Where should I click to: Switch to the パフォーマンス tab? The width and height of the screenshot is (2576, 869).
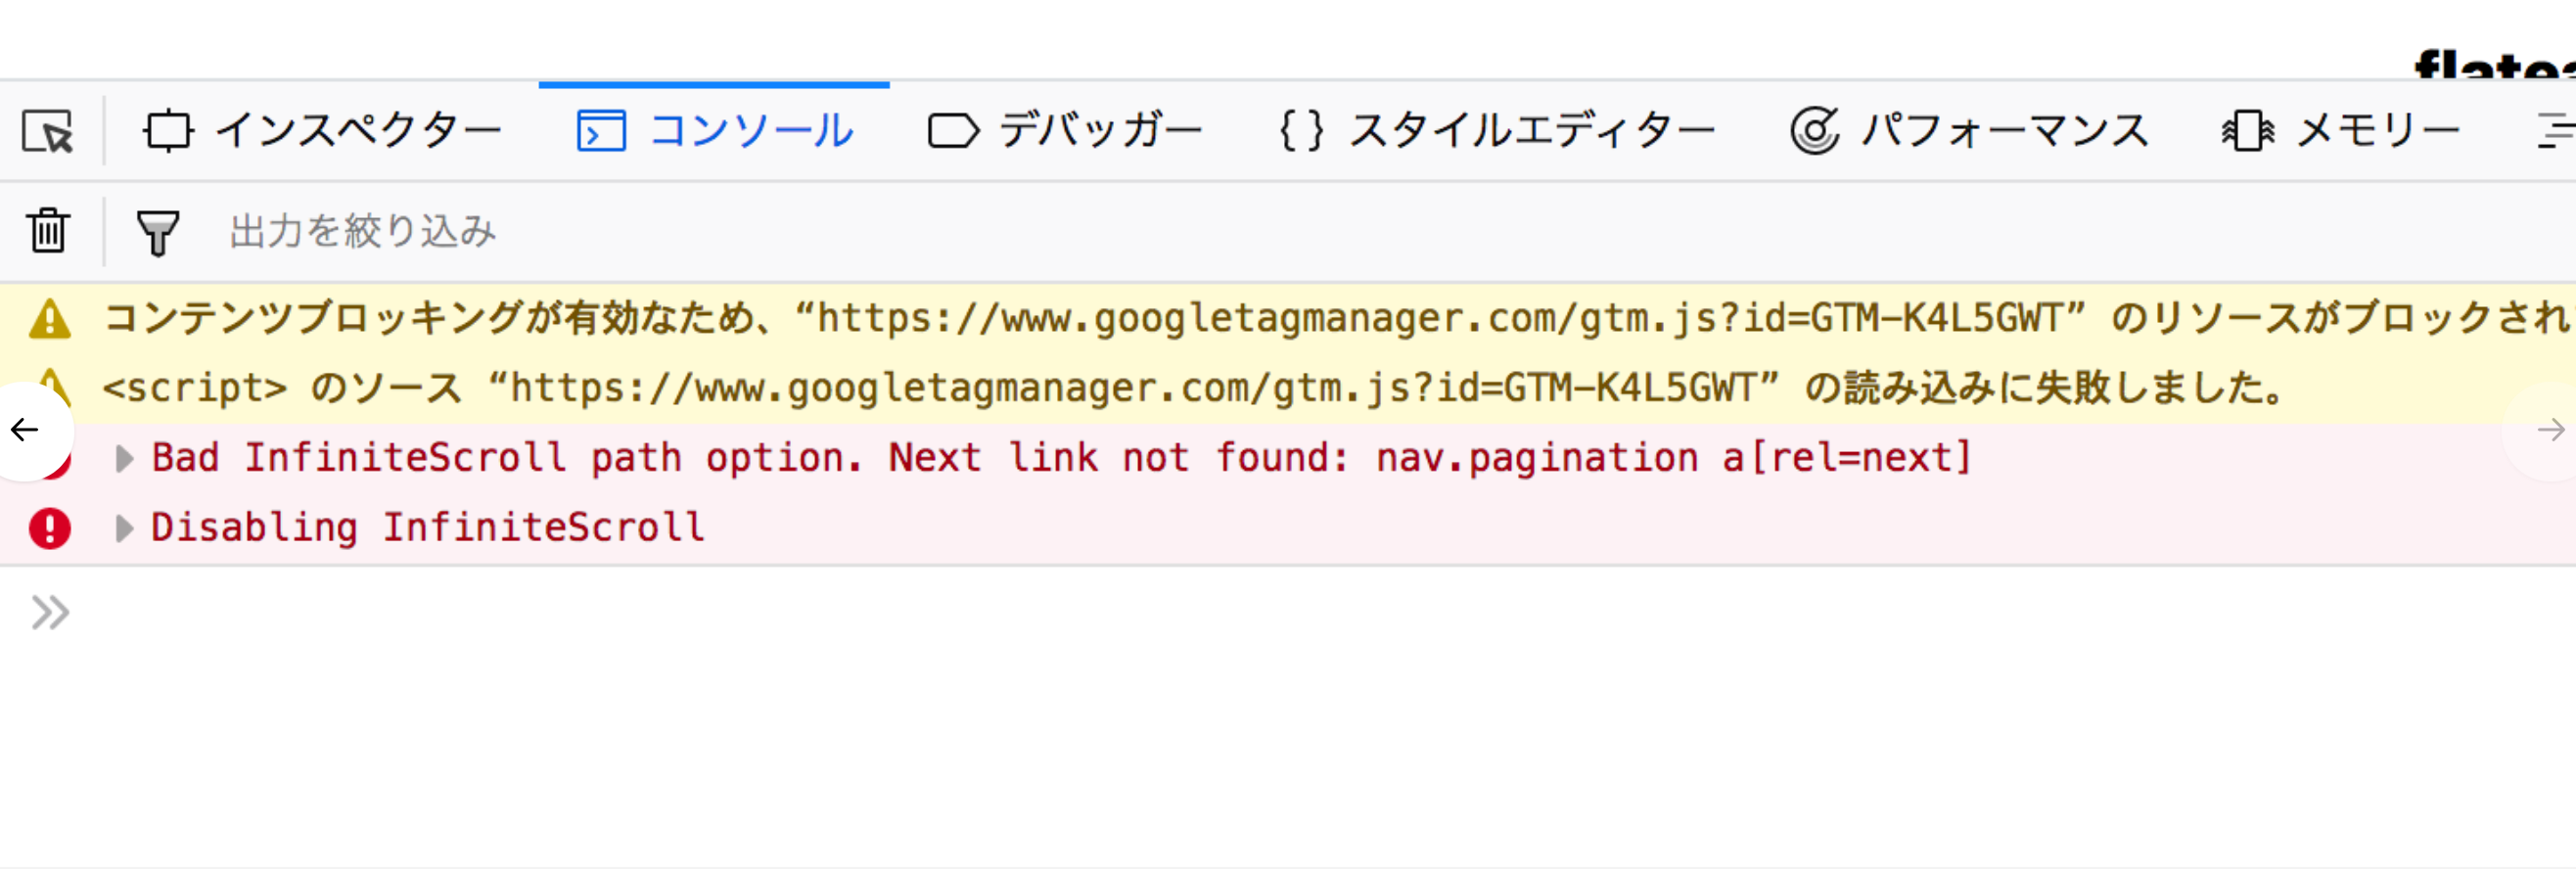(x=1969, y=131)
